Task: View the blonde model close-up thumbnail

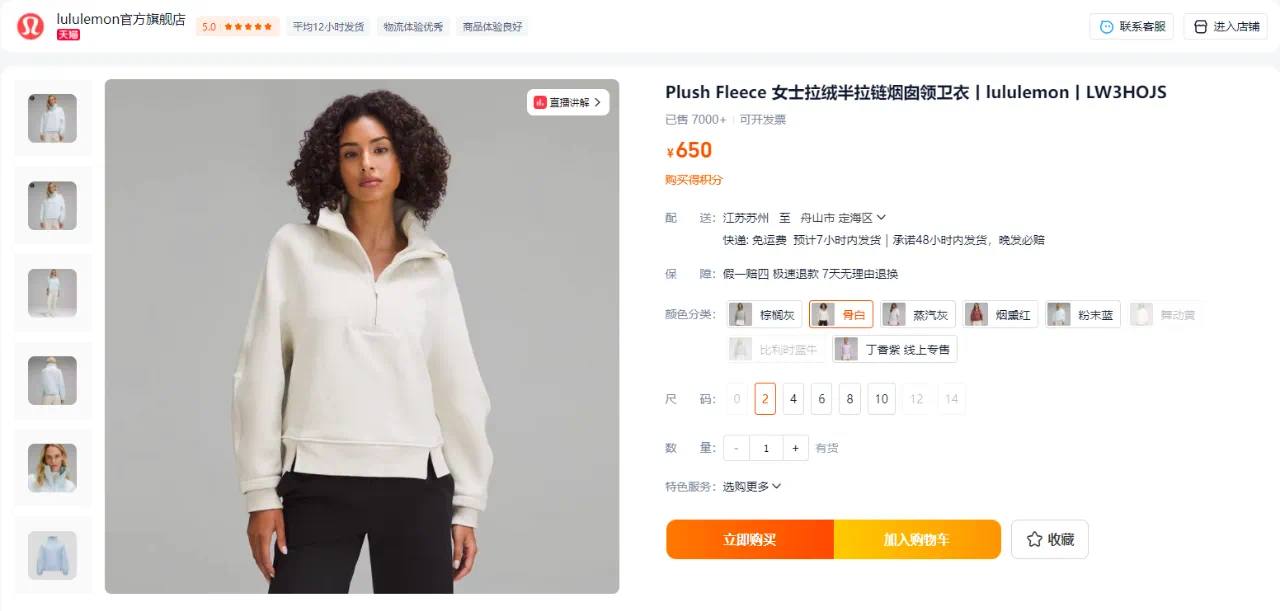Action: pos(52,468)
